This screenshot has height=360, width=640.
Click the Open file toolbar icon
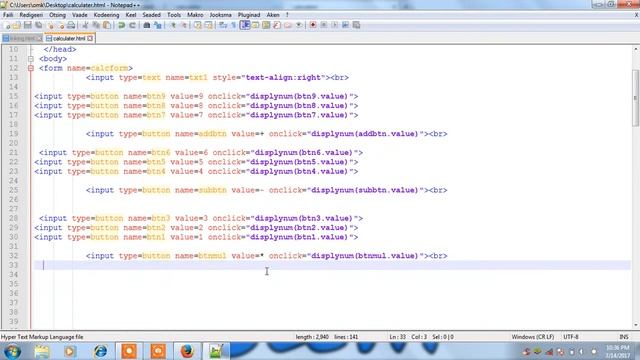17,25
